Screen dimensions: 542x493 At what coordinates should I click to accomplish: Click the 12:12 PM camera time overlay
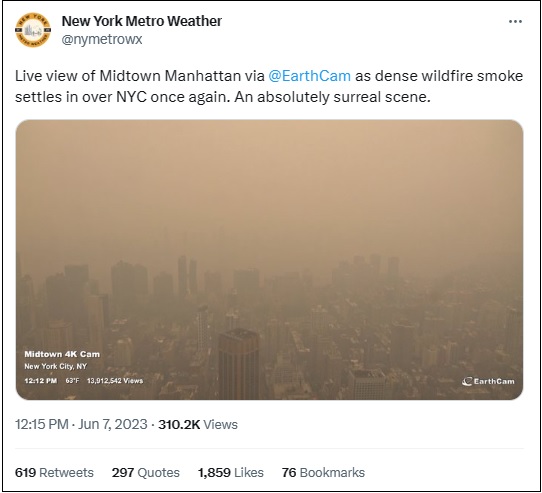click(x=40, y=381)
